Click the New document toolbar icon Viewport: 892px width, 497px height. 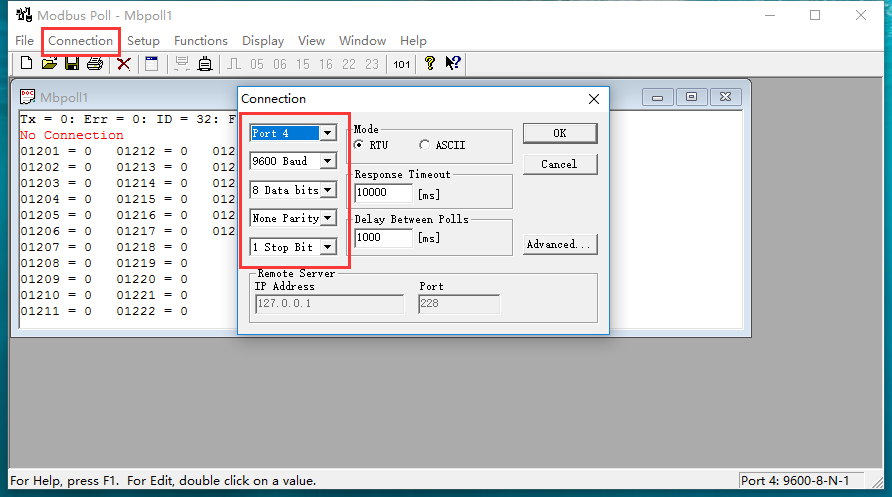(26, 63)
